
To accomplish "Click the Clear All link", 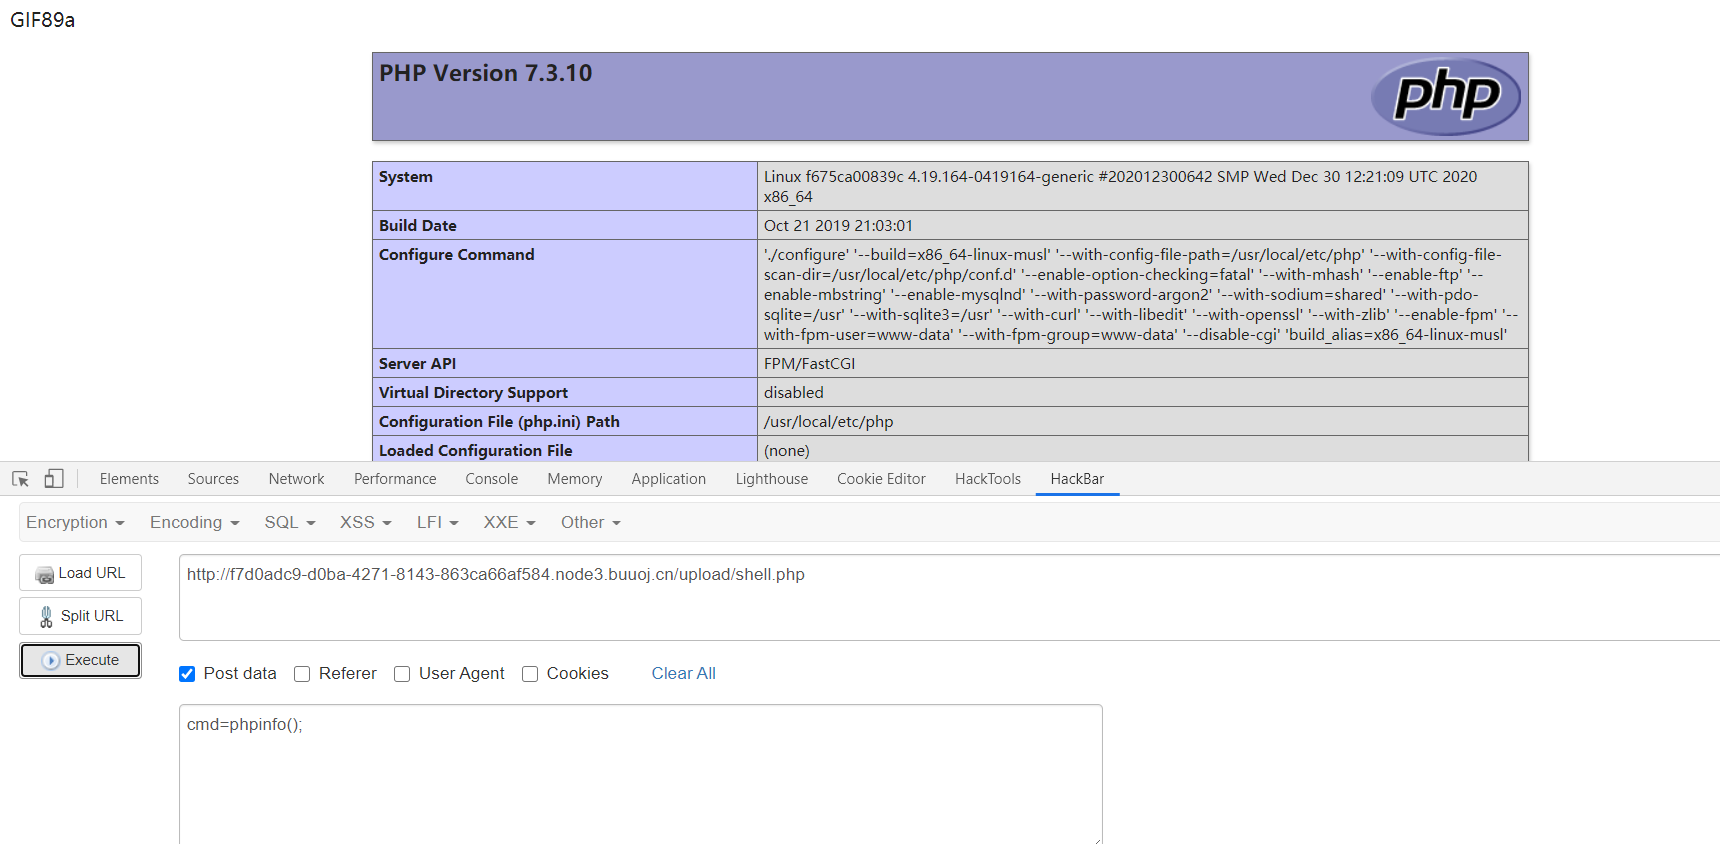I will point(684,674).
